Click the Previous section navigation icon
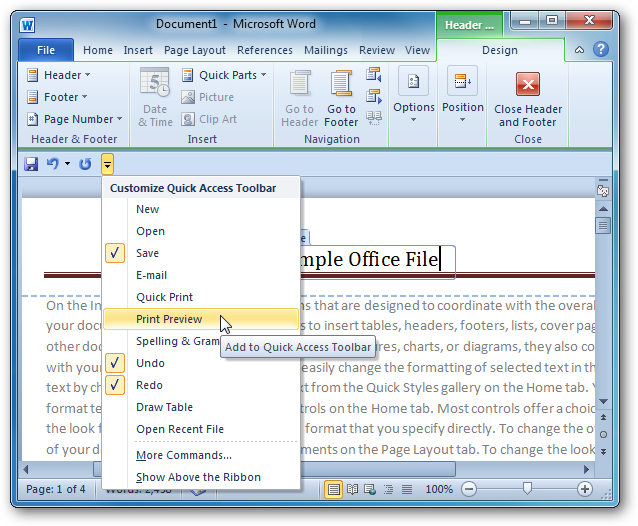 (x=373, y=75)
